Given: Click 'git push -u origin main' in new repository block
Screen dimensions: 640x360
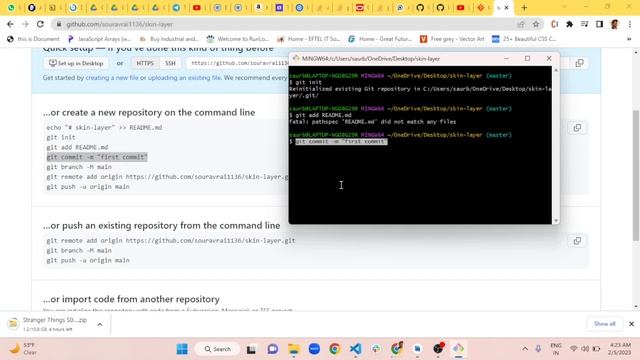Looking at the screenshot, I should 88,187.
